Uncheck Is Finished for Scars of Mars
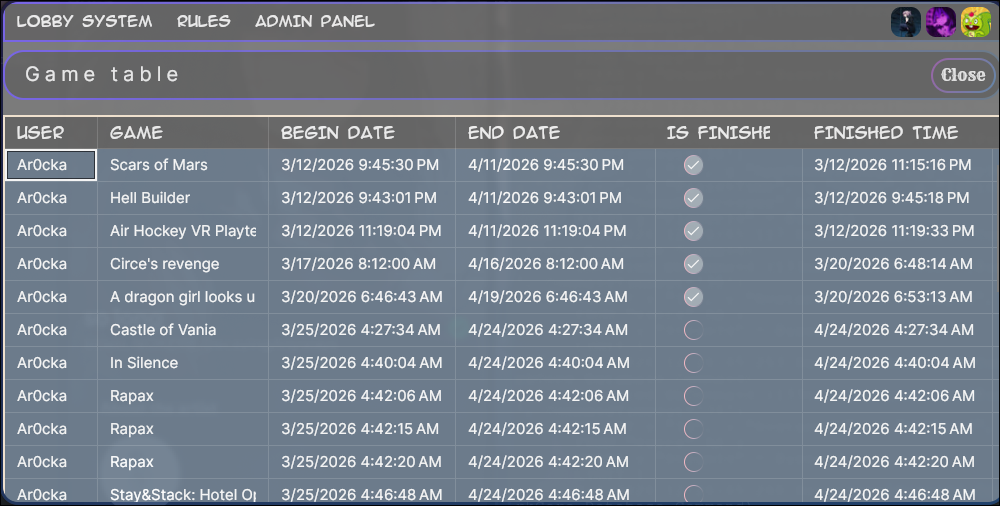The image size is (1000, 506). tap(693, 165)
